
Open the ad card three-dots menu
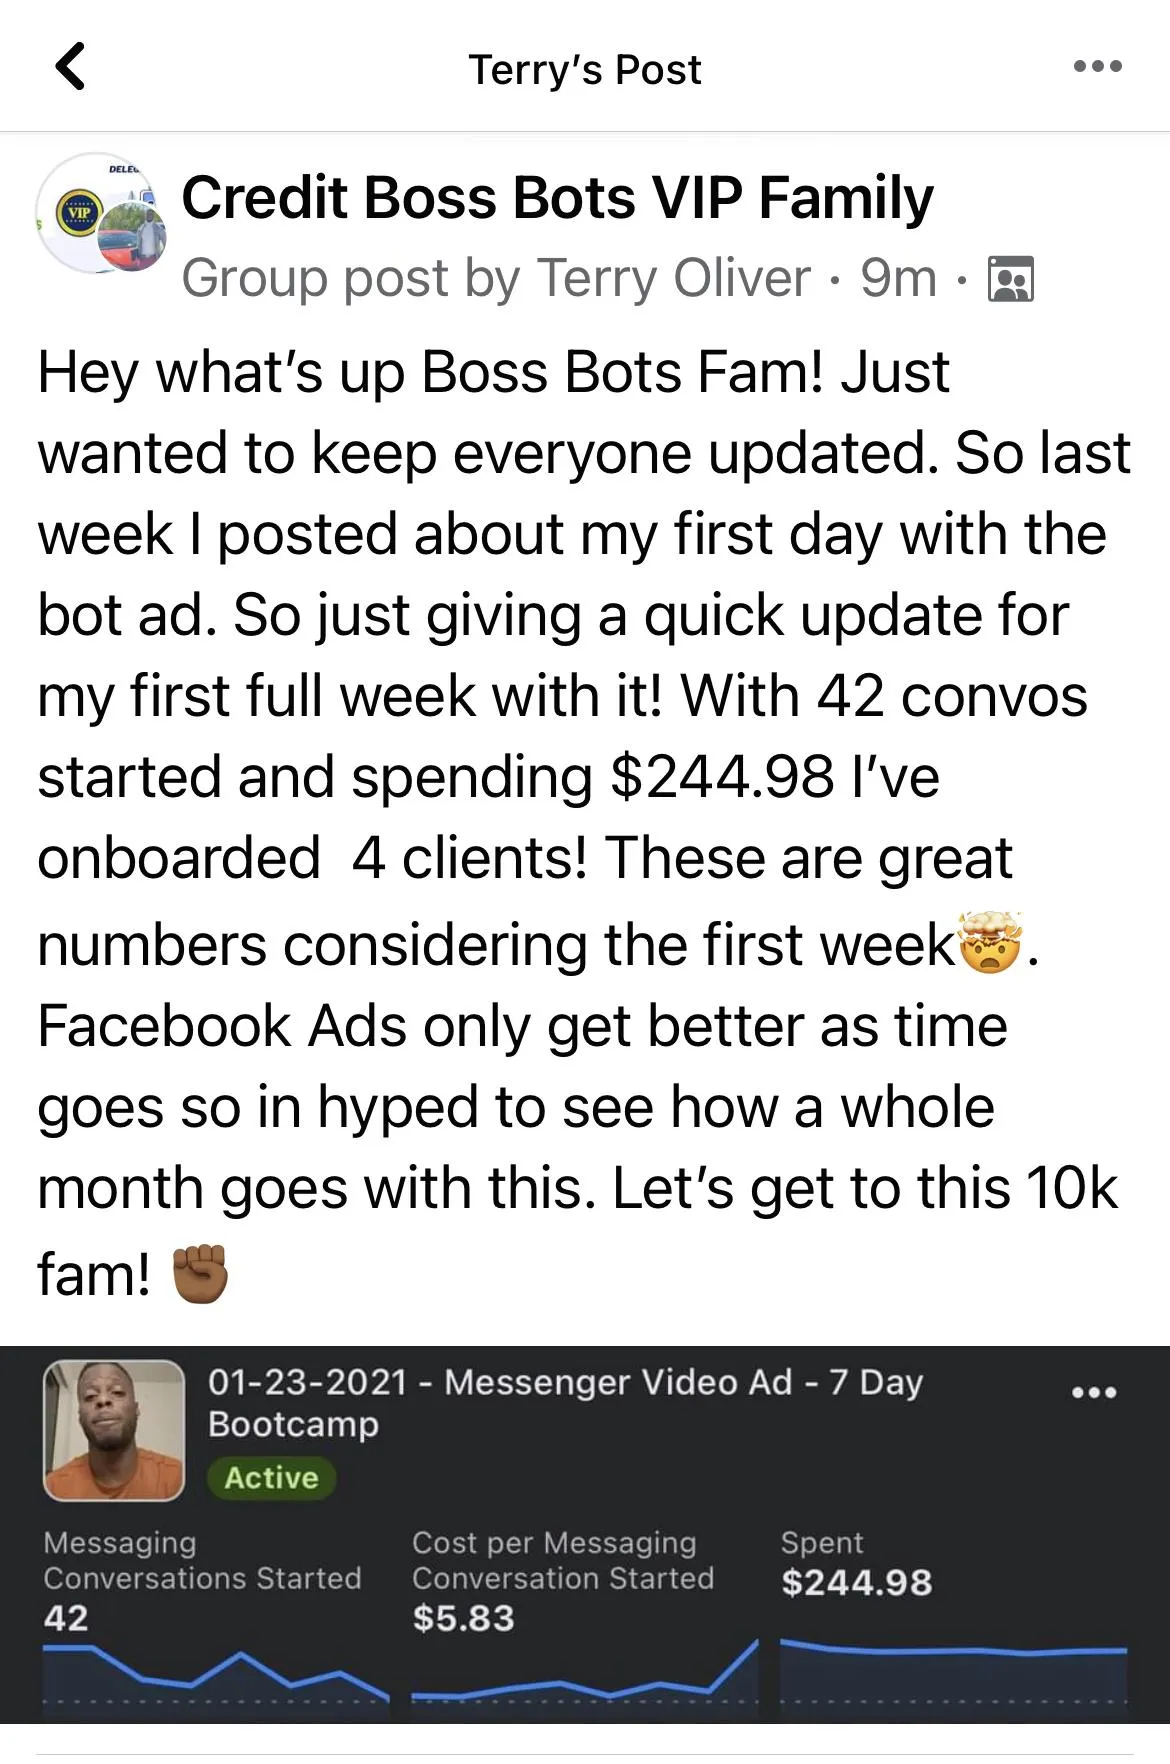(1094, 1392)
